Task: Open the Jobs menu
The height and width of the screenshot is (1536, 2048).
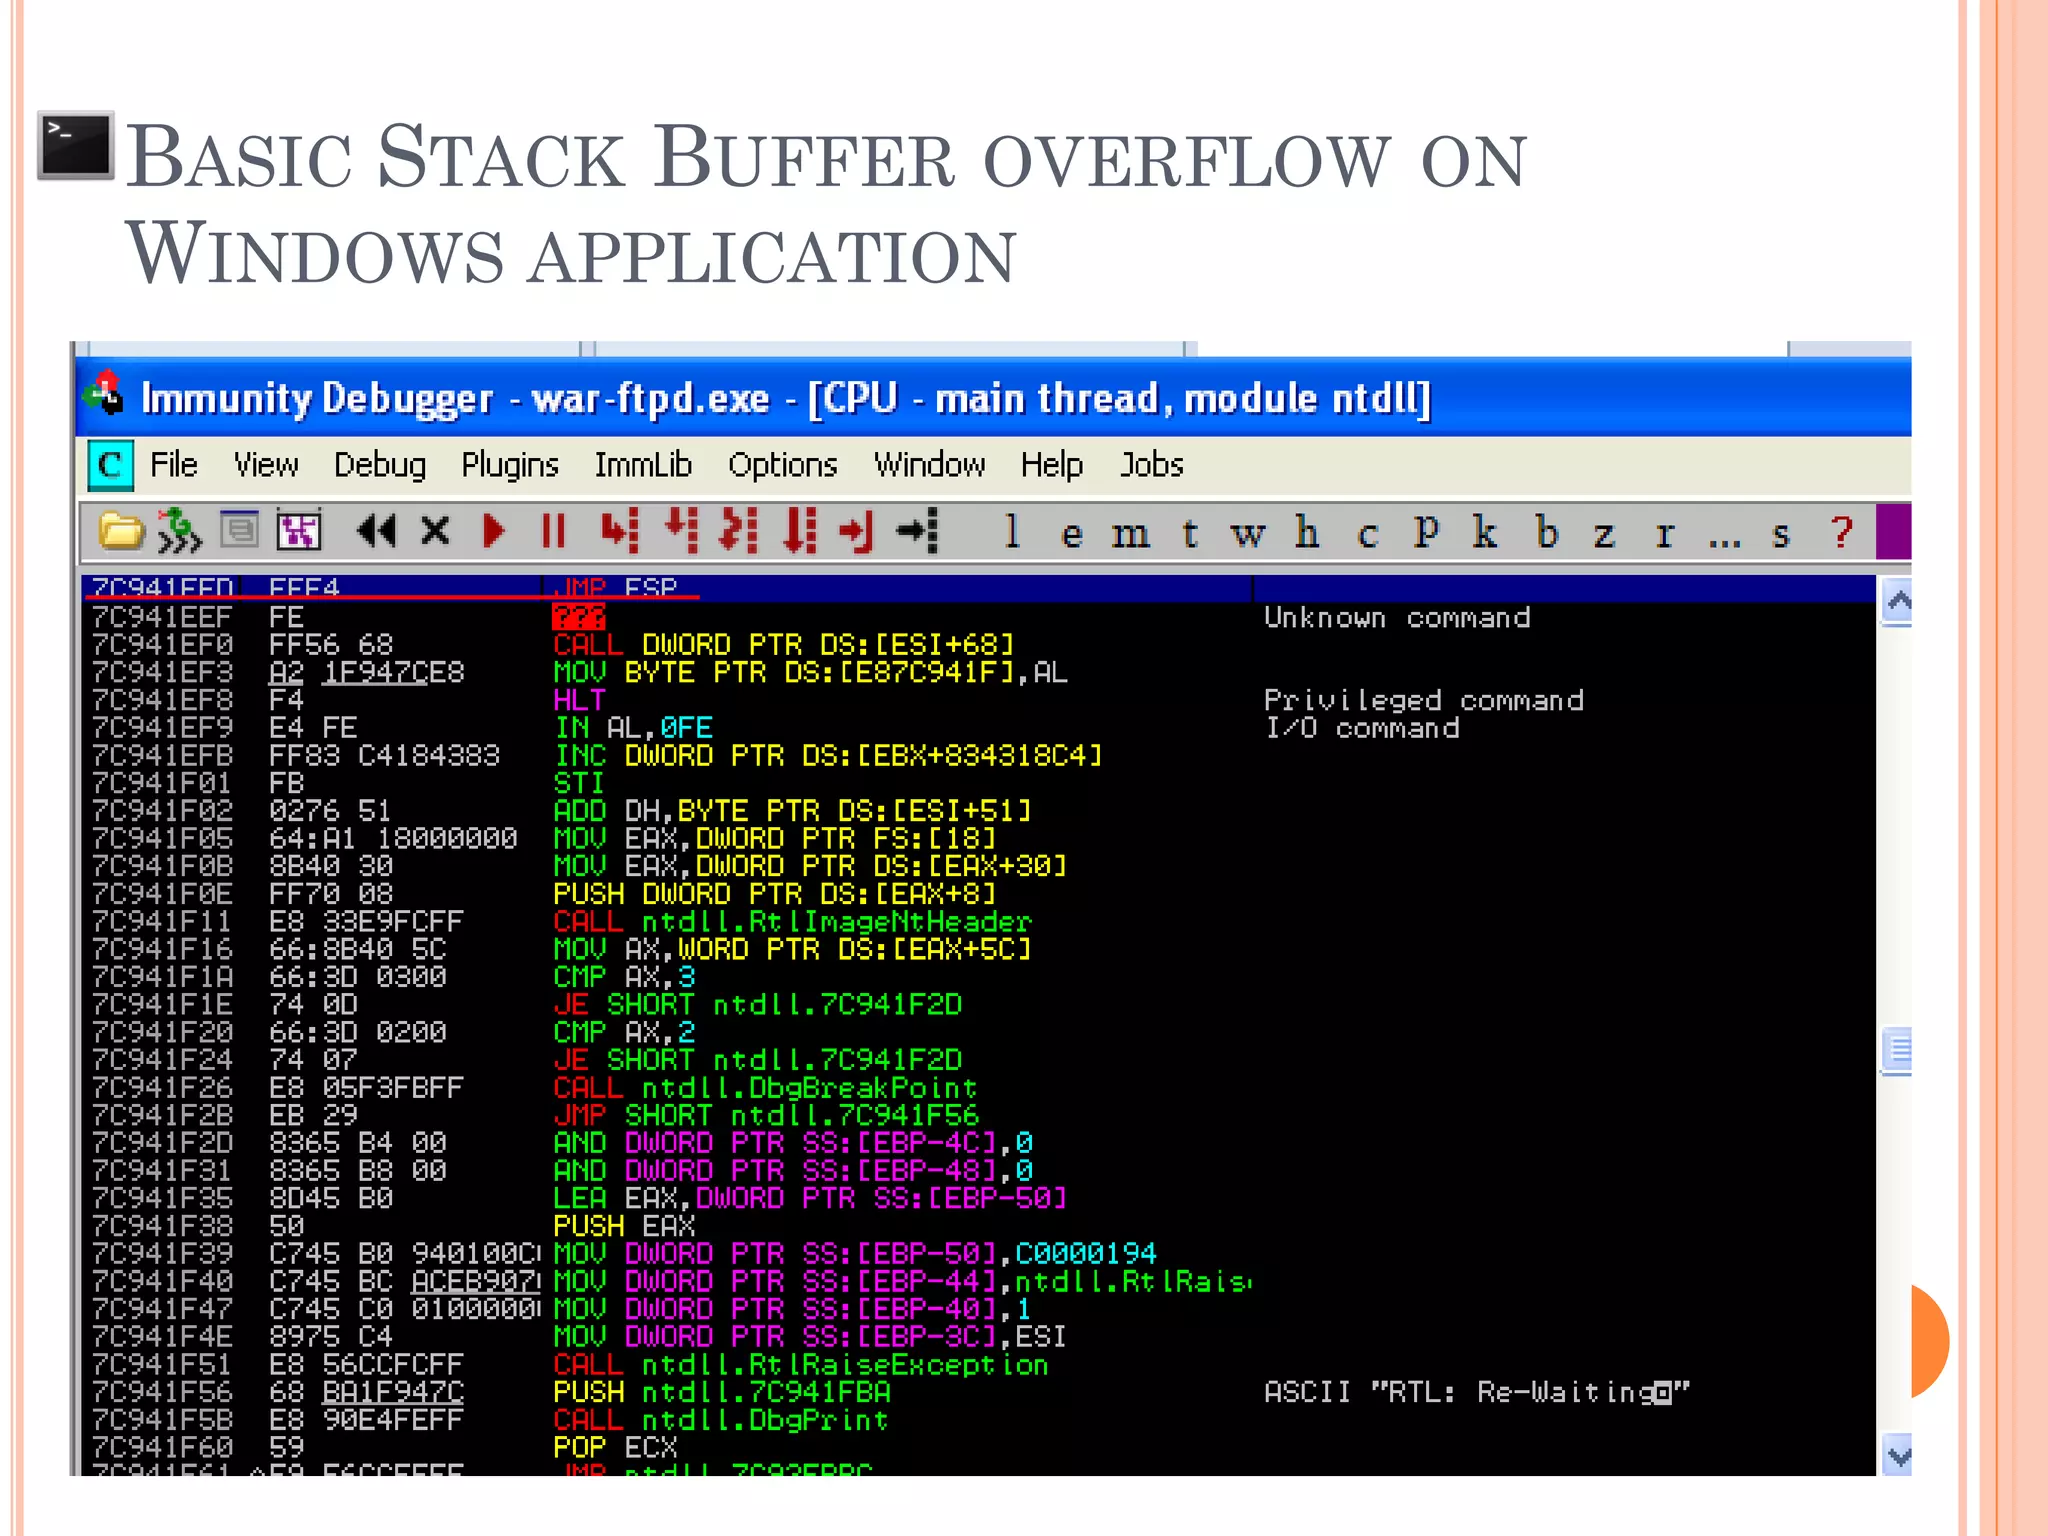Action: pos(1151,465)
